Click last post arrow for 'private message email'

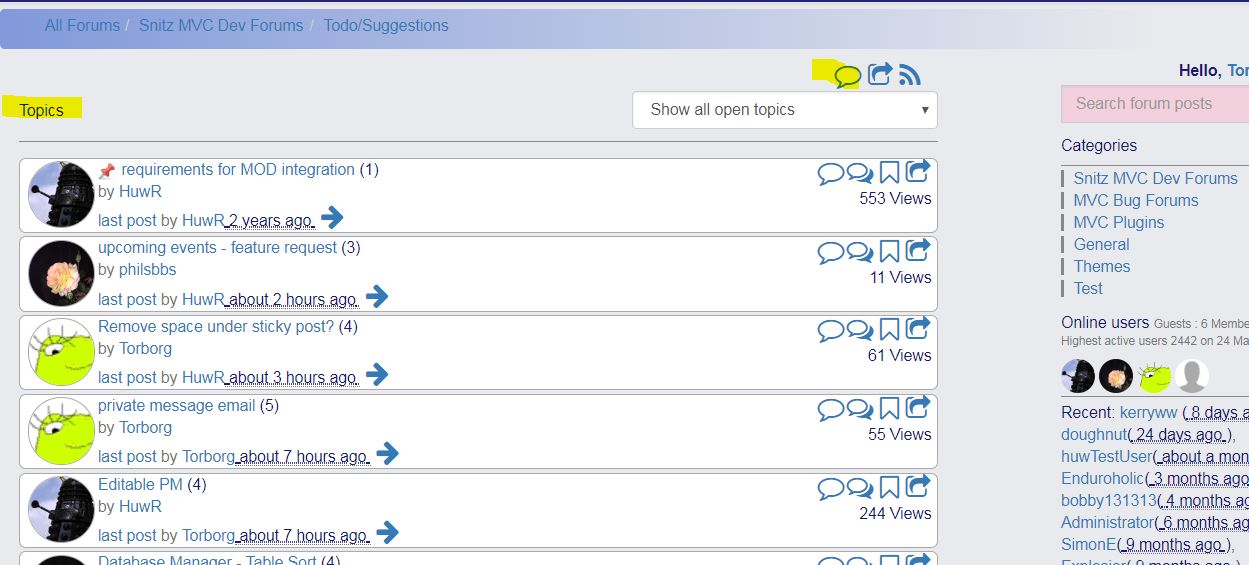coord(387,454)
